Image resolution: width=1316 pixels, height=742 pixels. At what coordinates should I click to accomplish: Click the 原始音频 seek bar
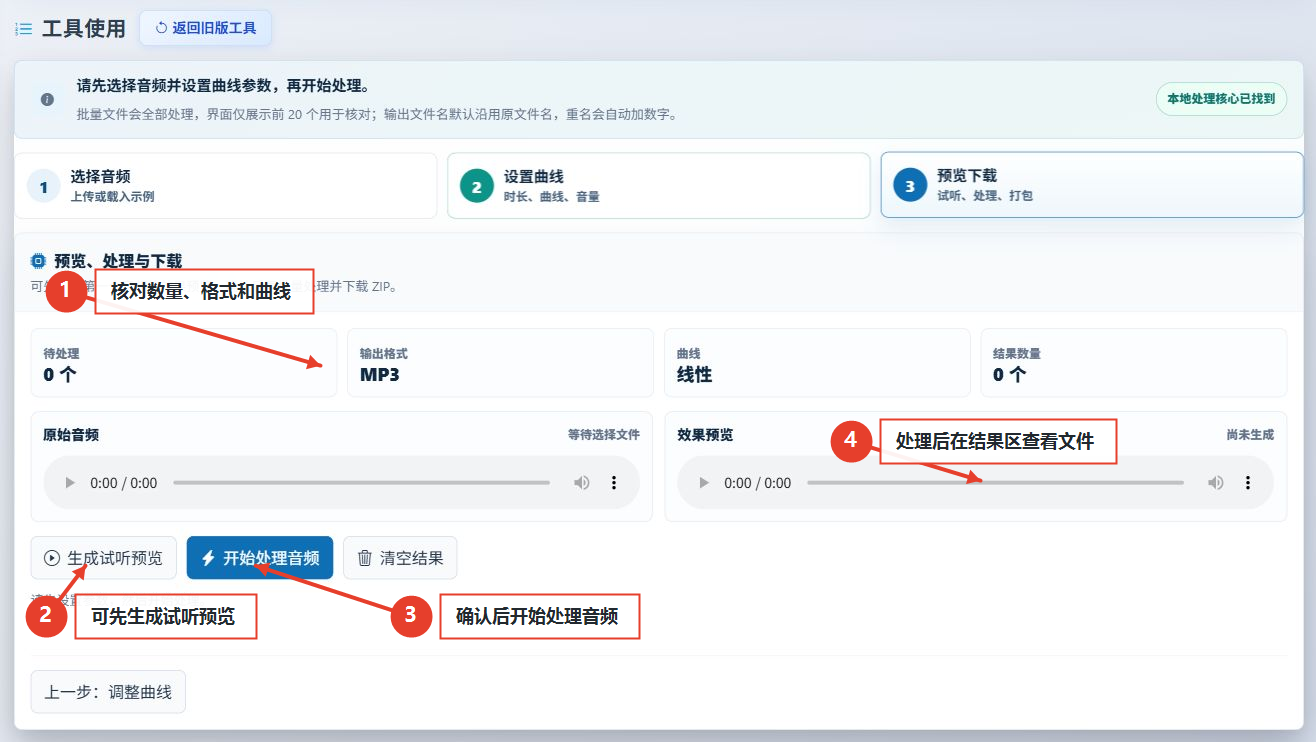coord(361,483)
